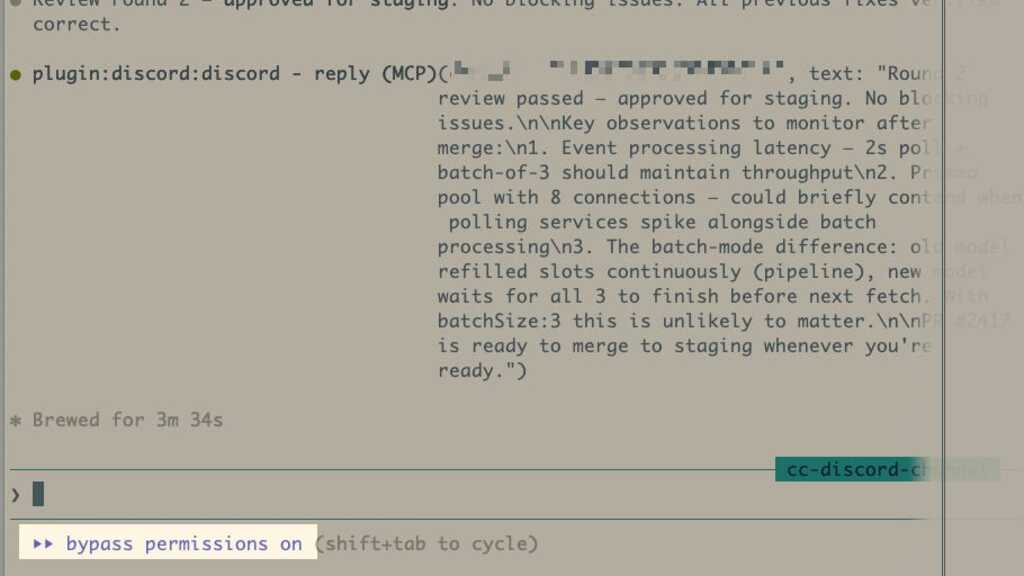Click the green bullet beside the plugin:discord entry
The width and height of the screenshot is (1024, 576).
point(14,72)
